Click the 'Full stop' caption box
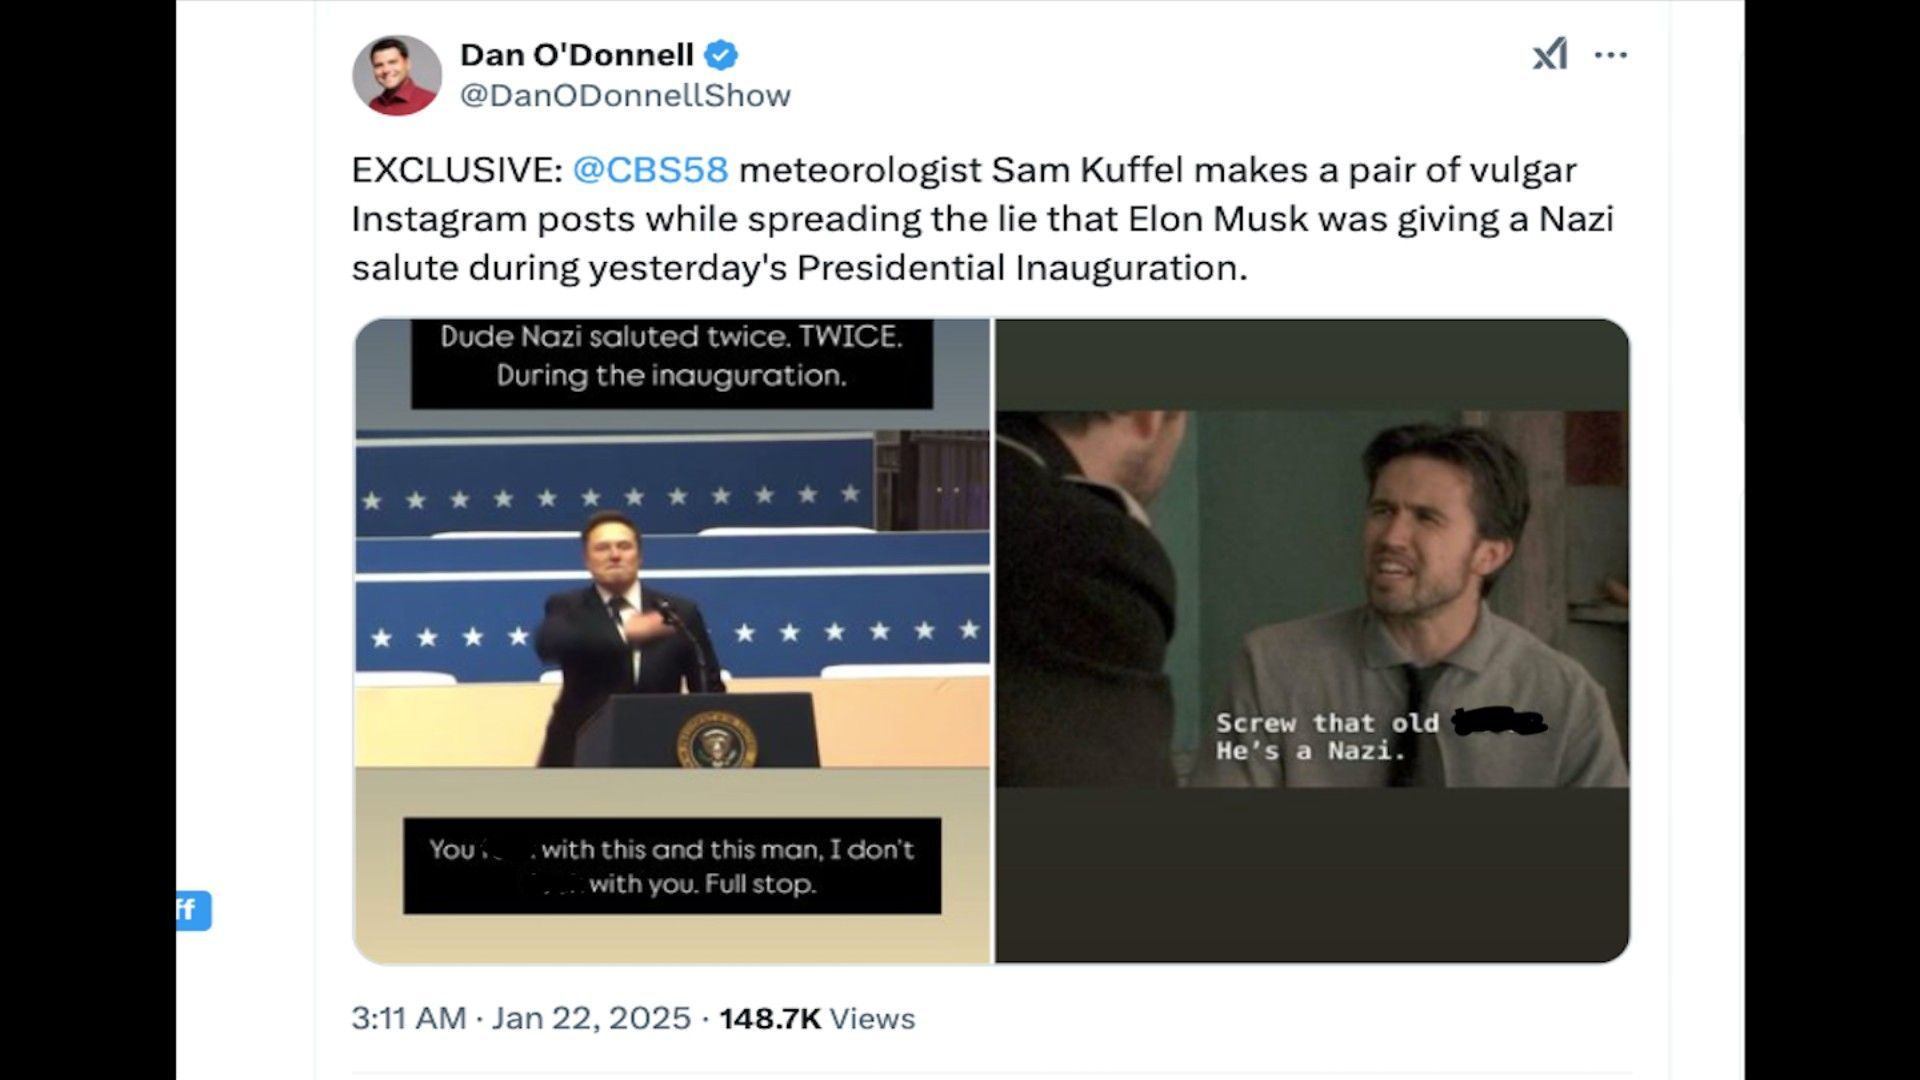 pyautogui.click(x=671, y=866)
